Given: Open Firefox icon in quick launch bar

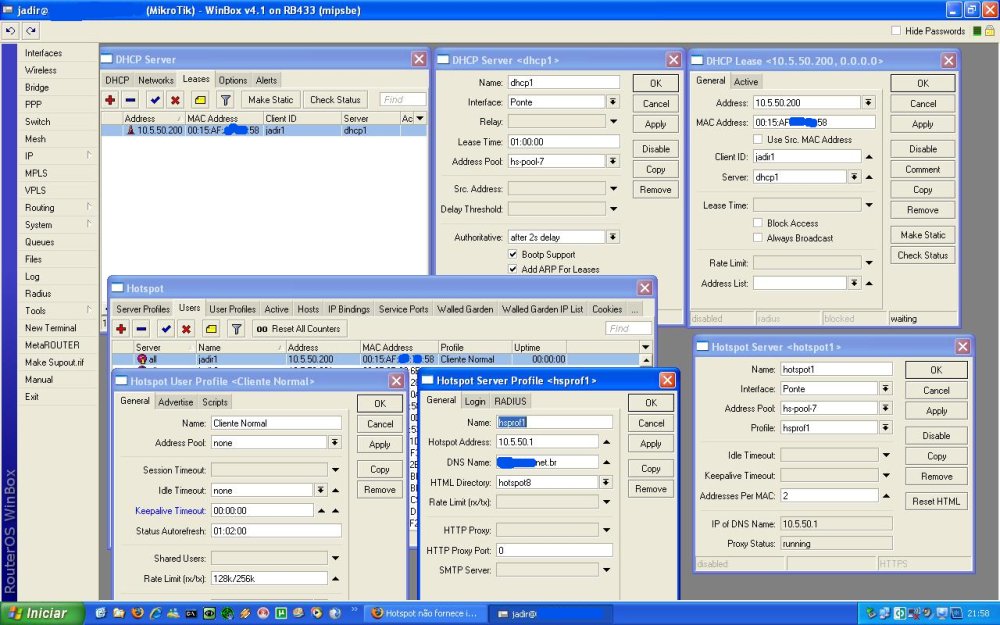Looking at the screenshot, I should coord(138,614).
